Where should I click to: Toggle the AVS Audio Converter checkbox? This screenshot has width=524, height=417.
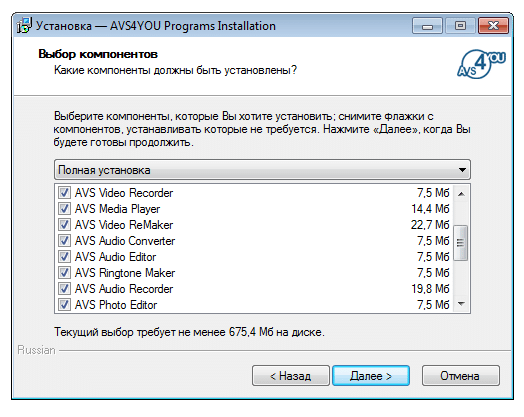pos(64,241)
